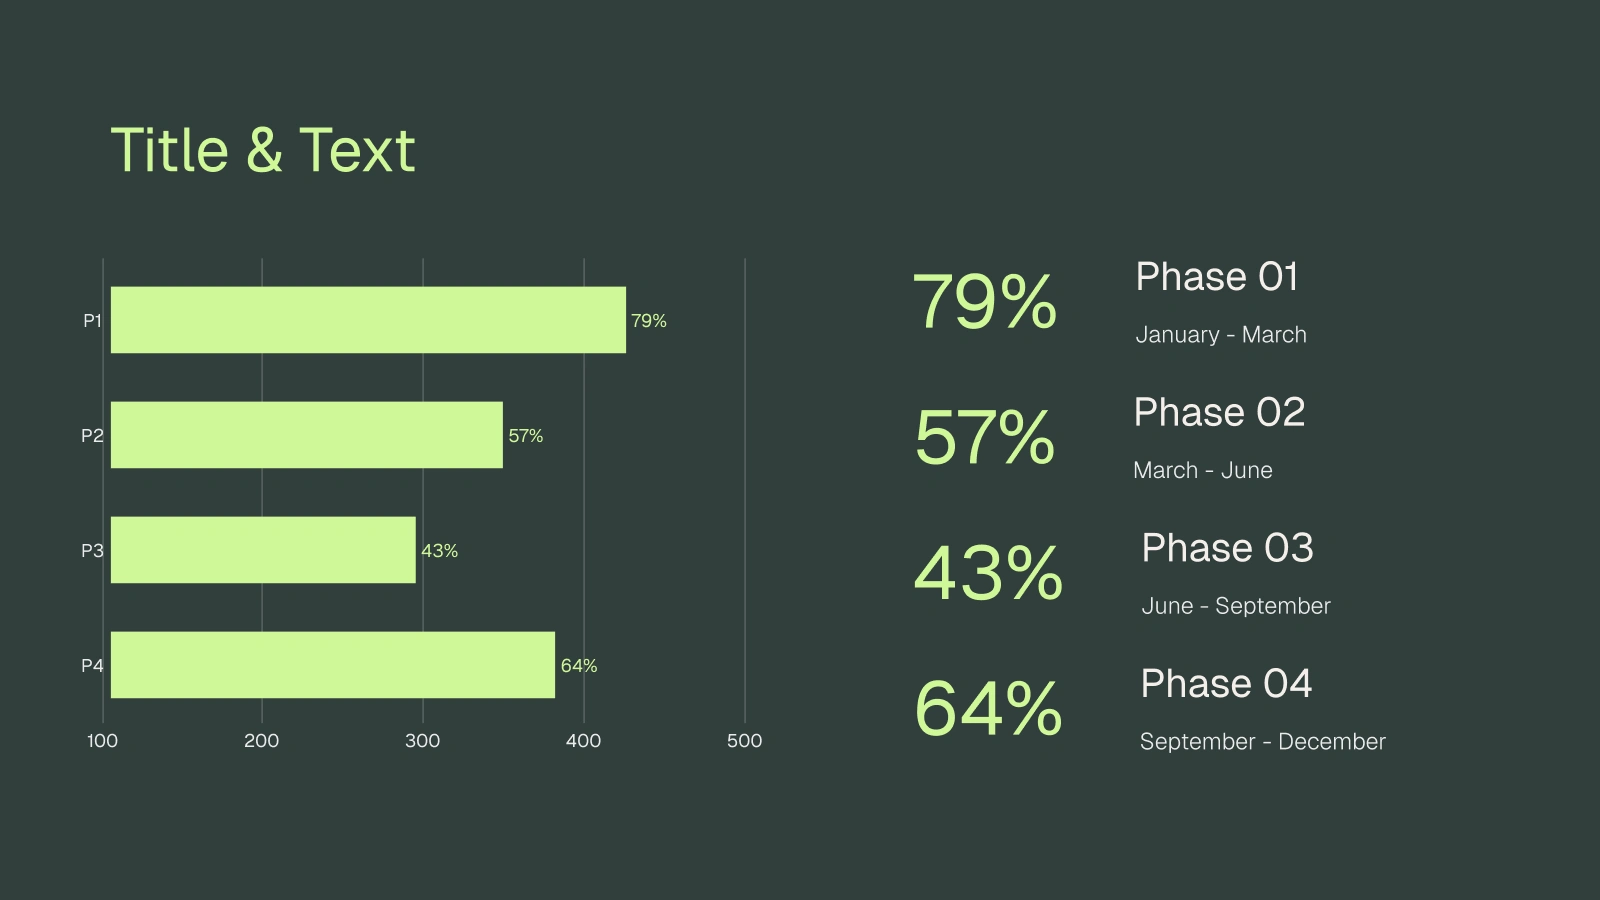This screenshot has width=1600, height=900.
Task: Select the large 43% statistic text
Action: pos(988,574)
